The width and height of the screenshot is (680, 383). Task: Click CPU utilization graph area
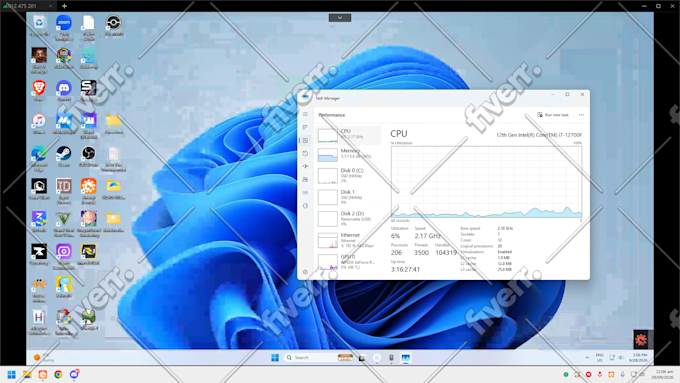point(486,181)
